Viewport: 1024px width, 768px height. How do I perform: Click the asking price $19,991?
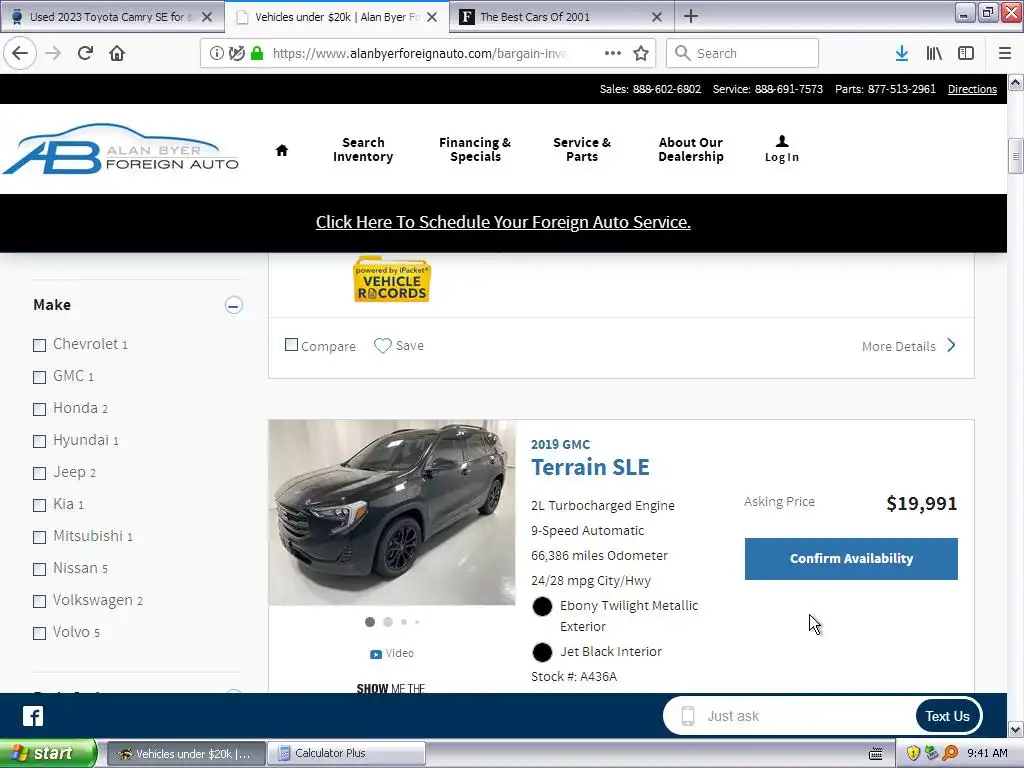click(921, 504)
